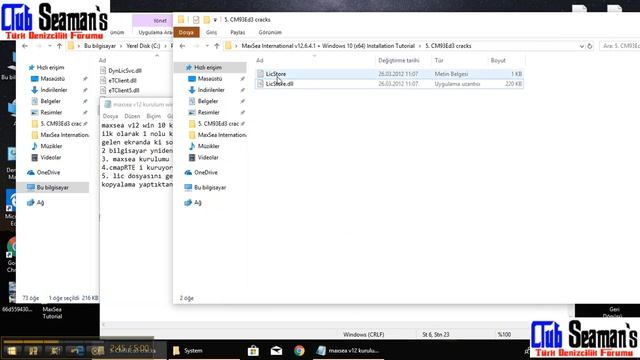Click Yerel Disk (C:) breadcrumb in back window

click(x=143, y=46)
